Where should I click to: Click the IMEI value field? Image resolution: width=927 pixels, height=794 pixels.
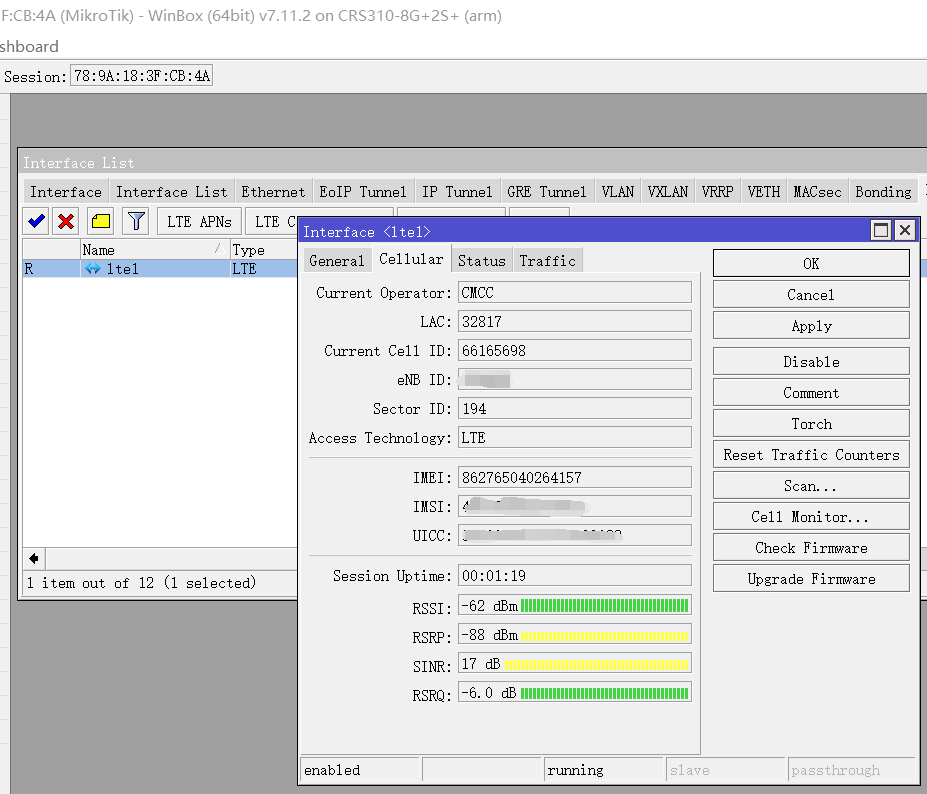(x=574, y=478)
